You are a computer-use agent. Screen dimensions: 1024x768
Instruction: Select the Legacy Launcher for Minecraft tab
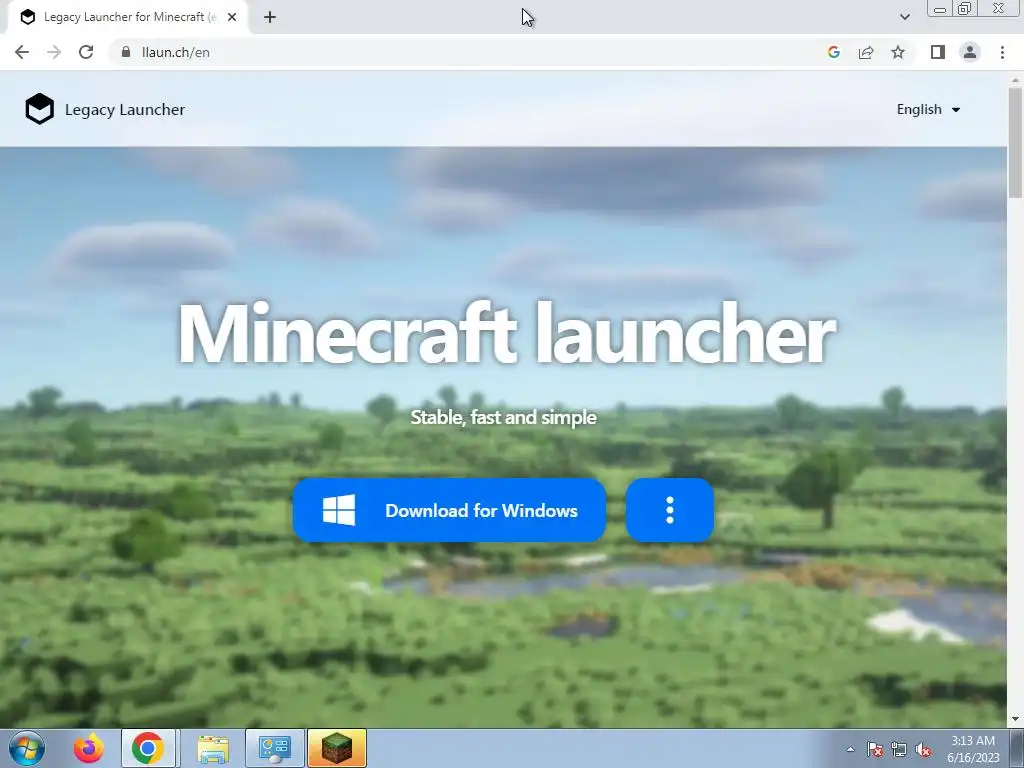[x=127, y=17]
